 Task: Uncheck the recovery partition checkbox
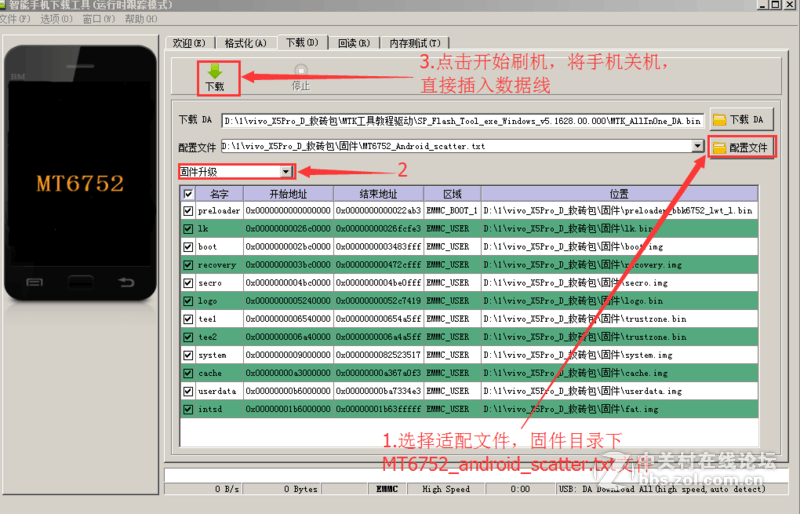point(188,265)
